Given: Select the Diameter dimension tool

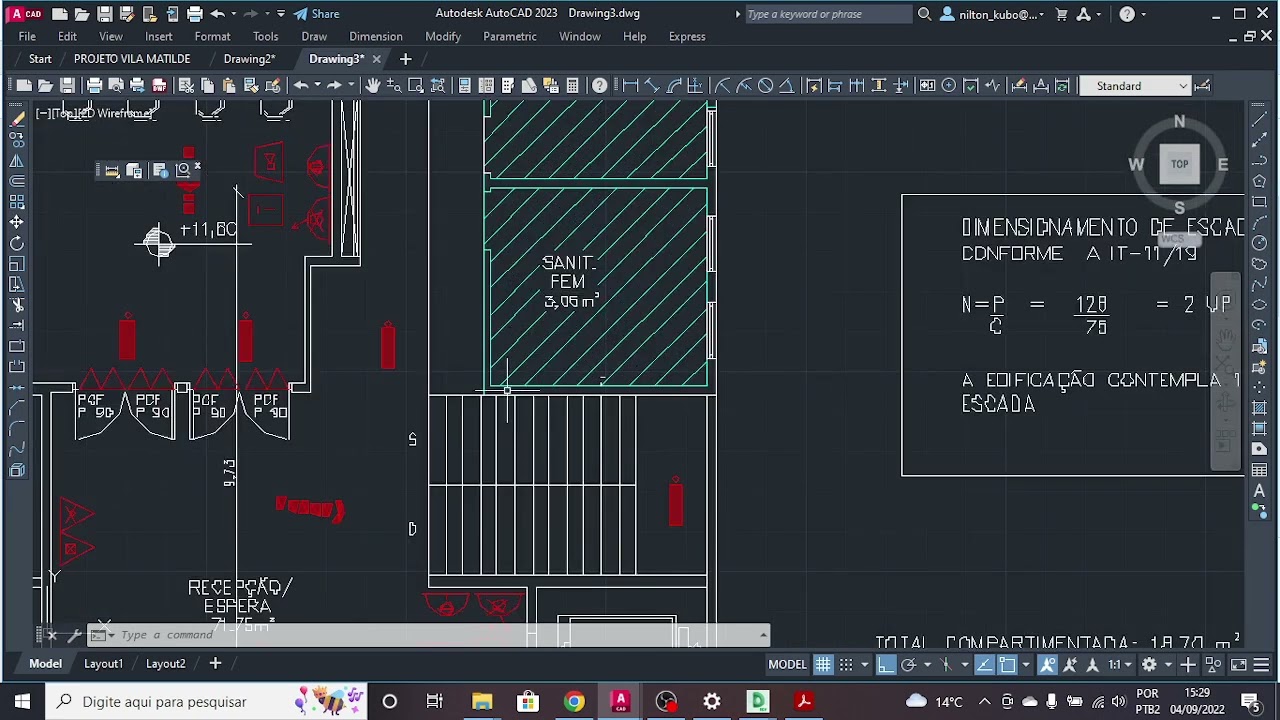Looking at the screenshot, I should 765,86.
